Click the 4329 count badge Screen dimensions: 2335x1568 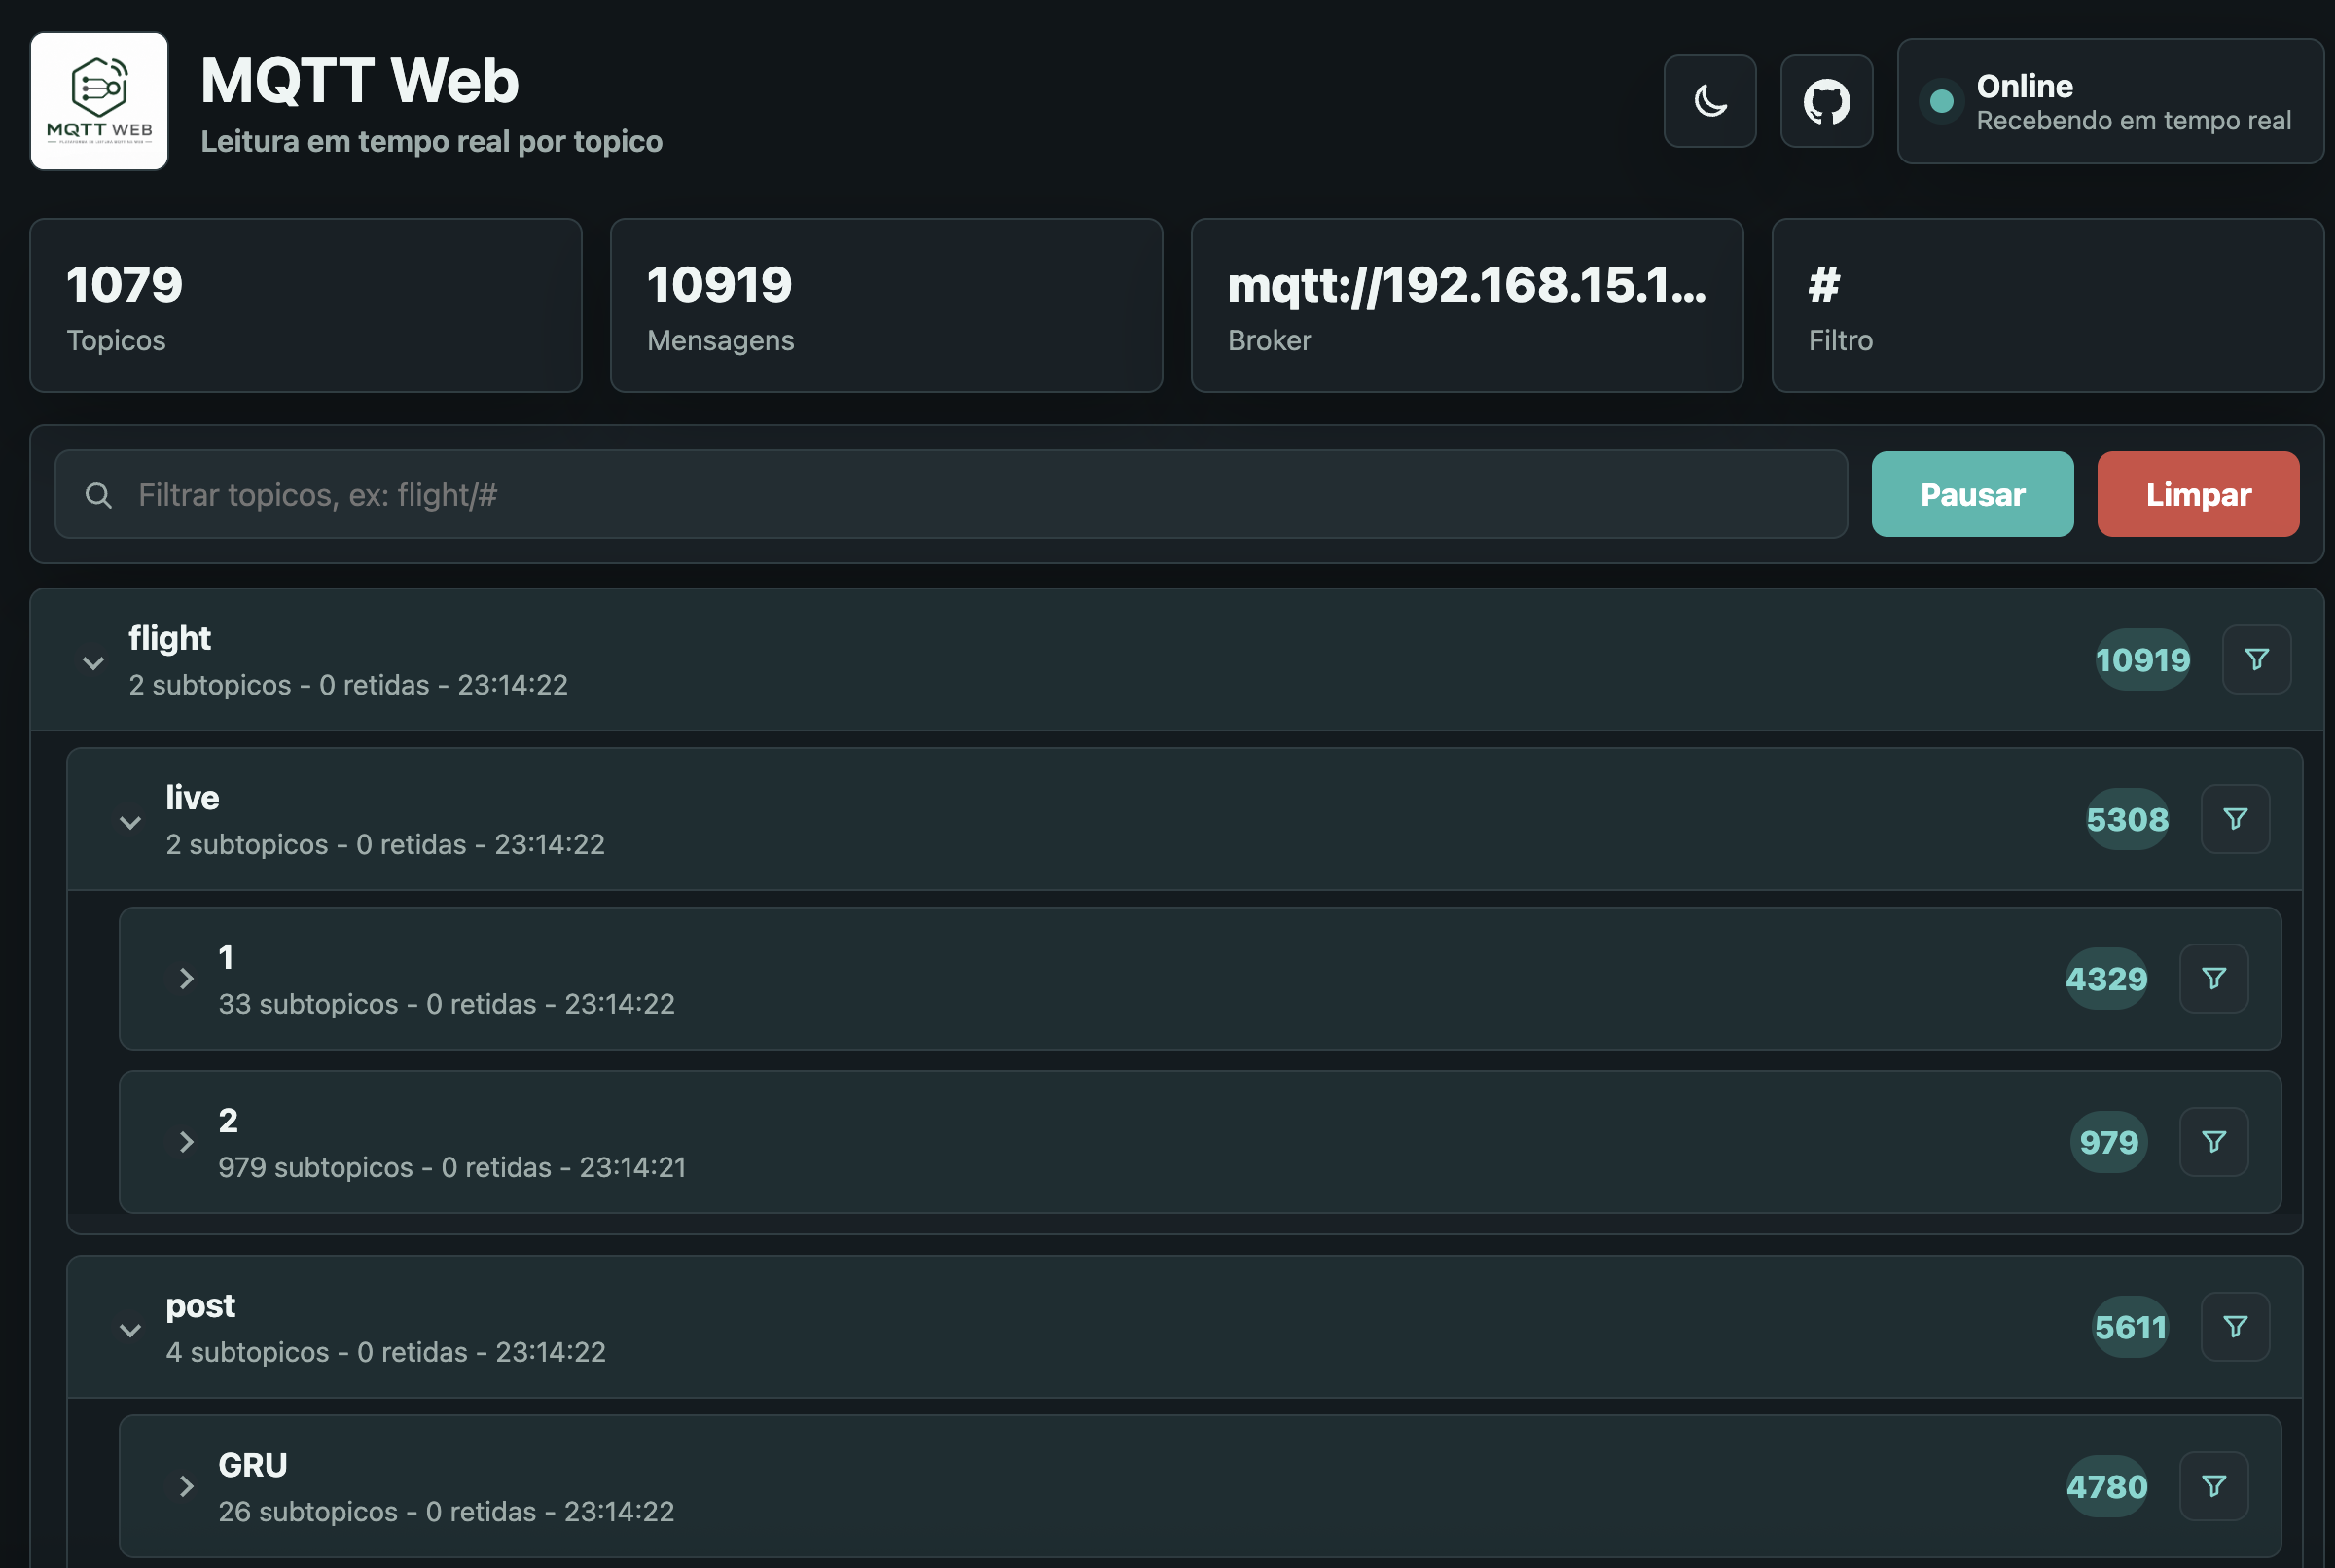pos(2106,978)
